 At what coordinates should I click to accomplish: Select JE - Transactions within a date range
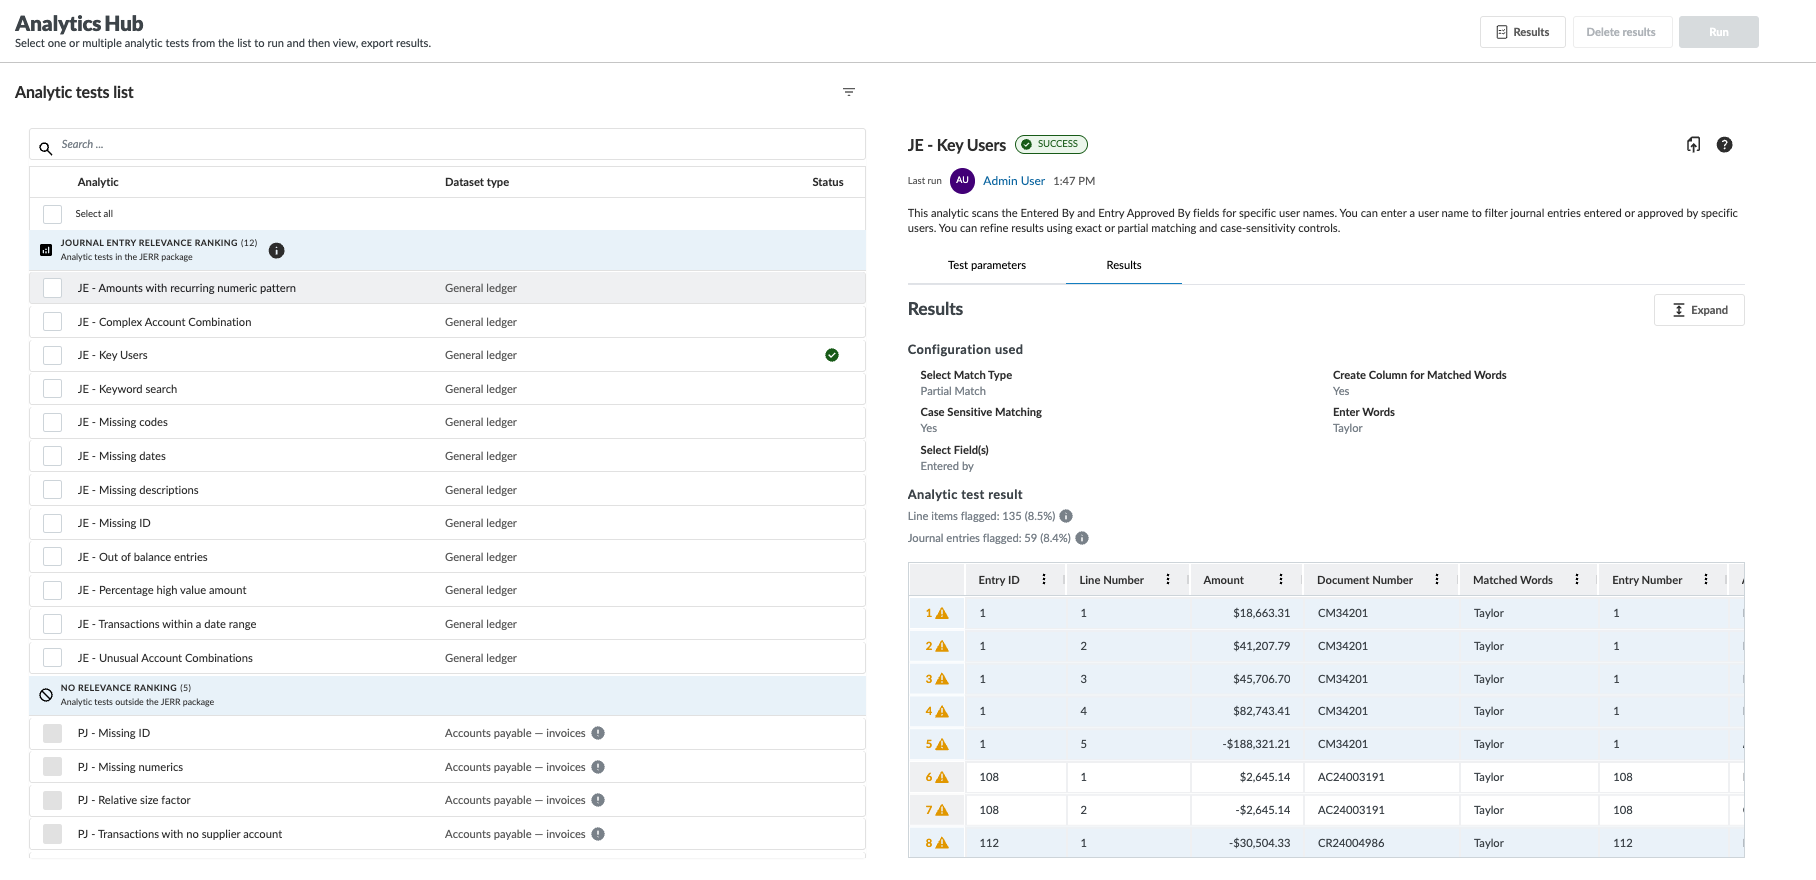447,624
